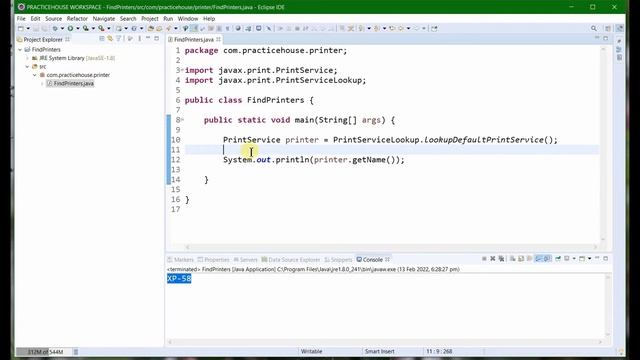Toggle Link with Editor in Project Explorer
640x360 pixels.
(x=110, y=39)
